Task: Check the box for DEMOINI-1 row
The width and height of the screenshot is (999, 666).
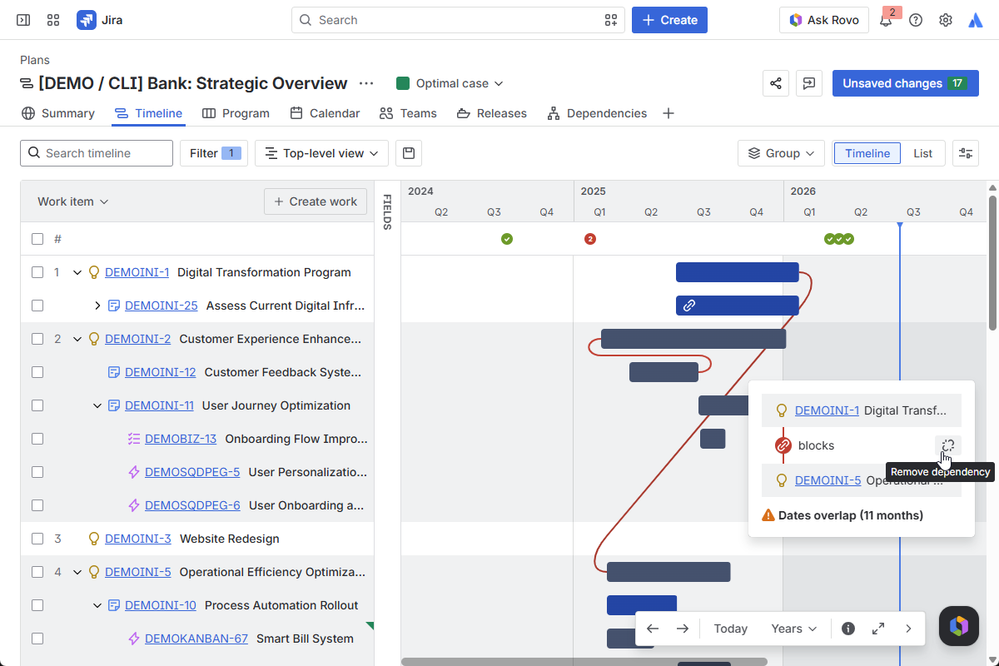Action: (x=38, y=272)
